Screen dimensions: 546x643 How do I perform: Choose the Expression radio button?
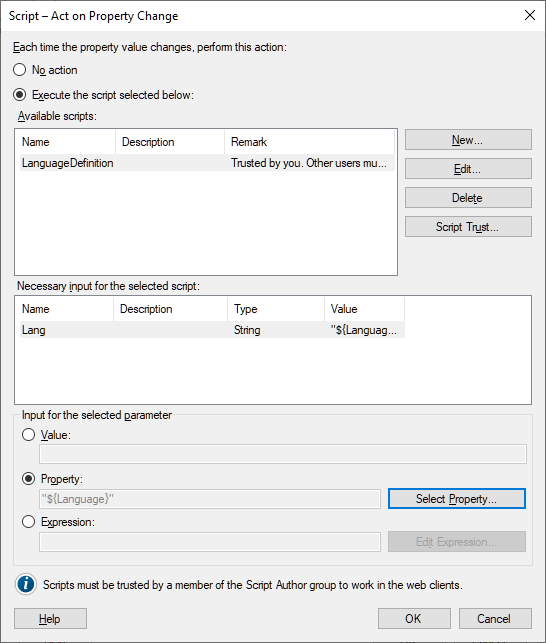(28, 522)
